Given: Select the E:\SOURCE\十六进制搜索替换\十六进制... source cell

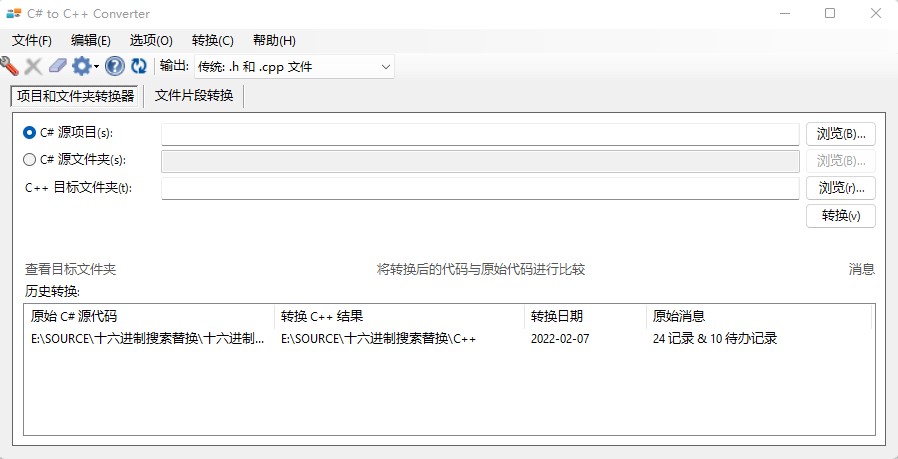Looking at the screenshot, I should tap(148, 339).
